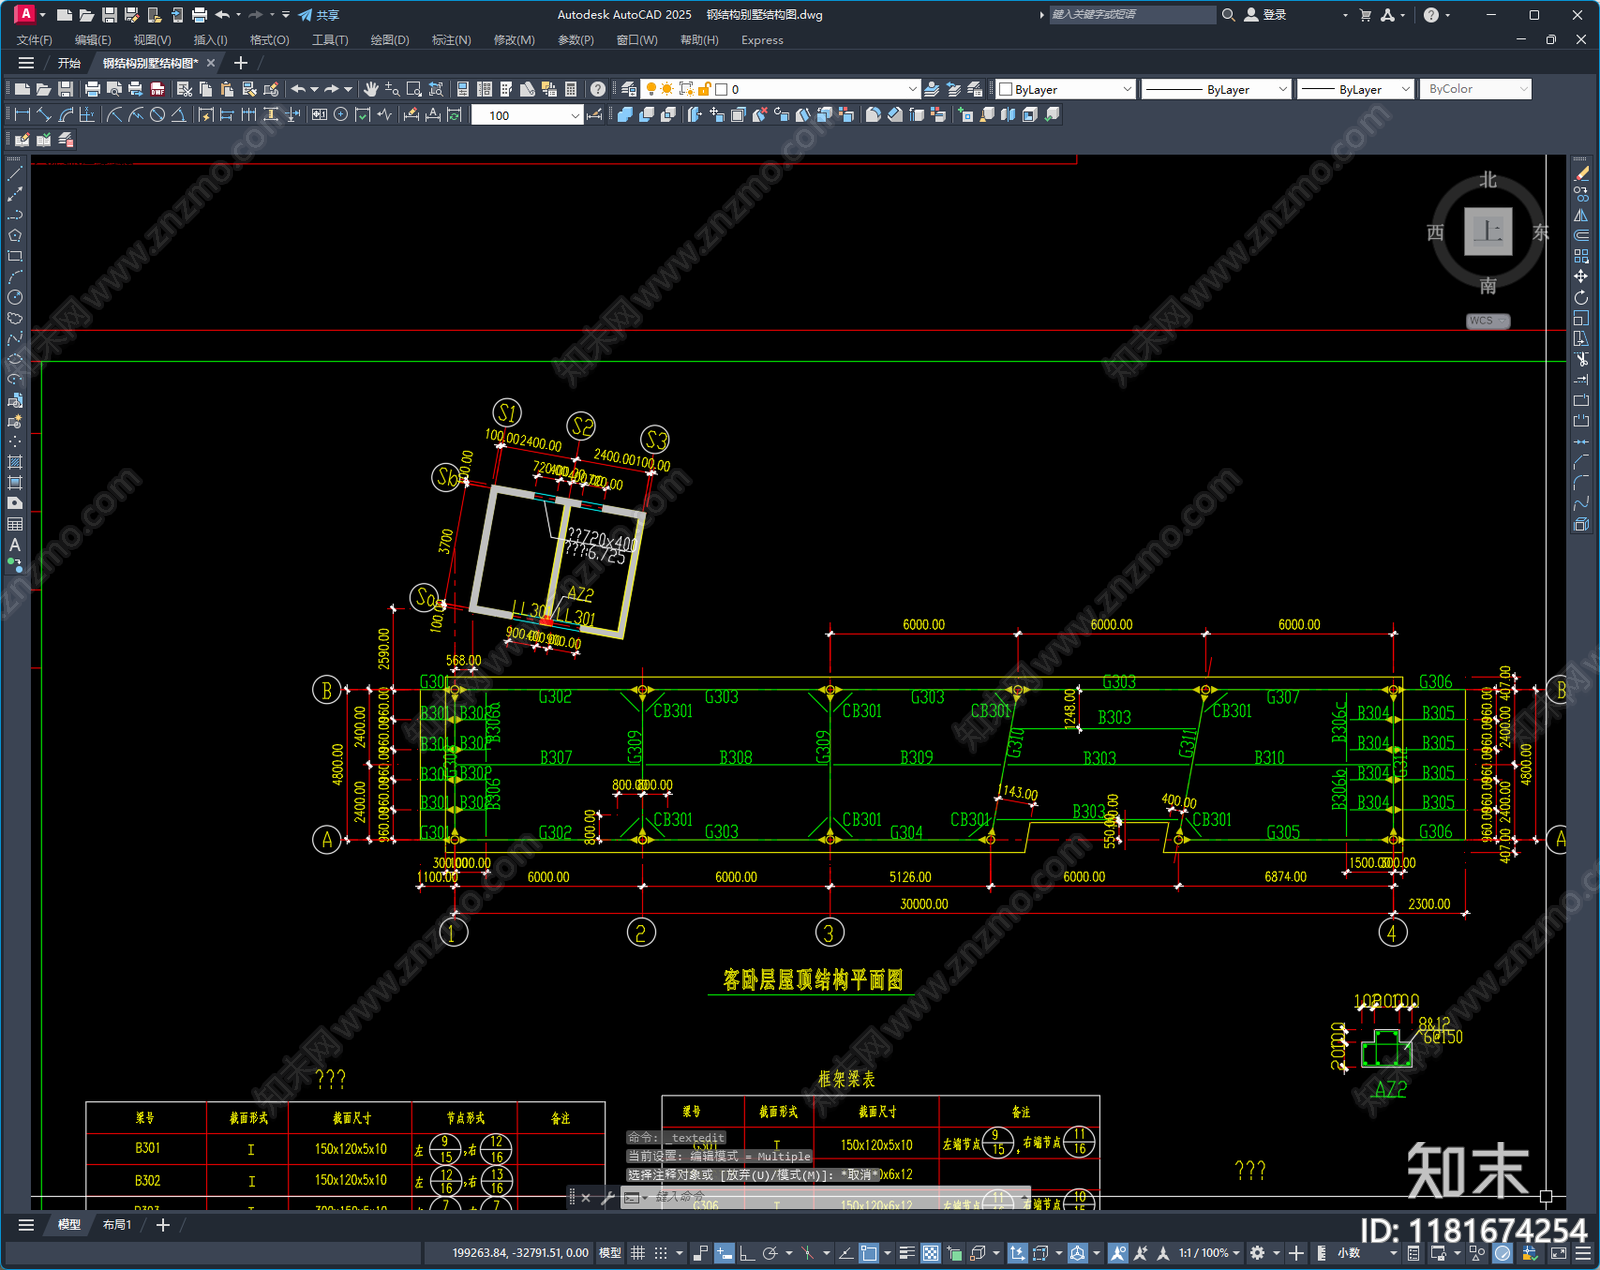Click the WCS label under the ViewCube
The height and width of the screenshot is (1270, 1600).
click(x=1488, y=321)
